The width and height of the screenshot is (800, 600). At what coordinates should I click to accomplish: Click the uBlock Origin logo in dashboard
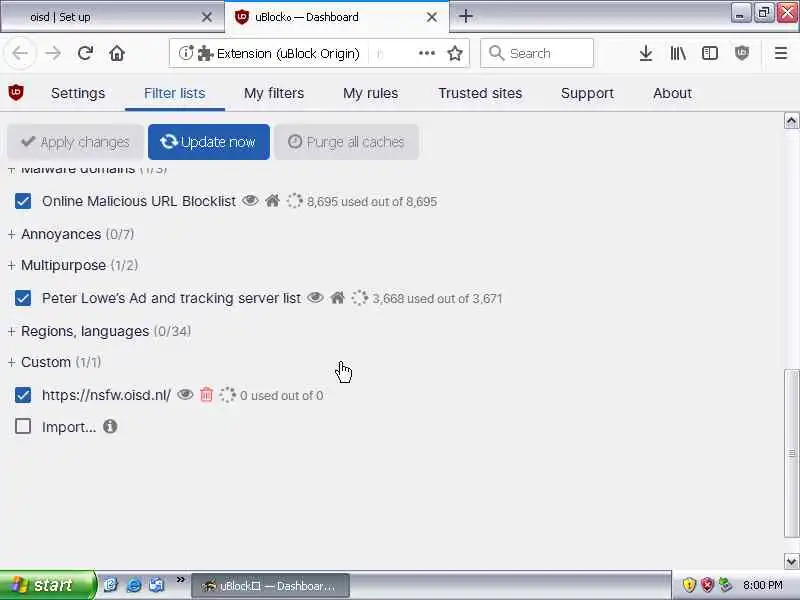tap(16, 92)
